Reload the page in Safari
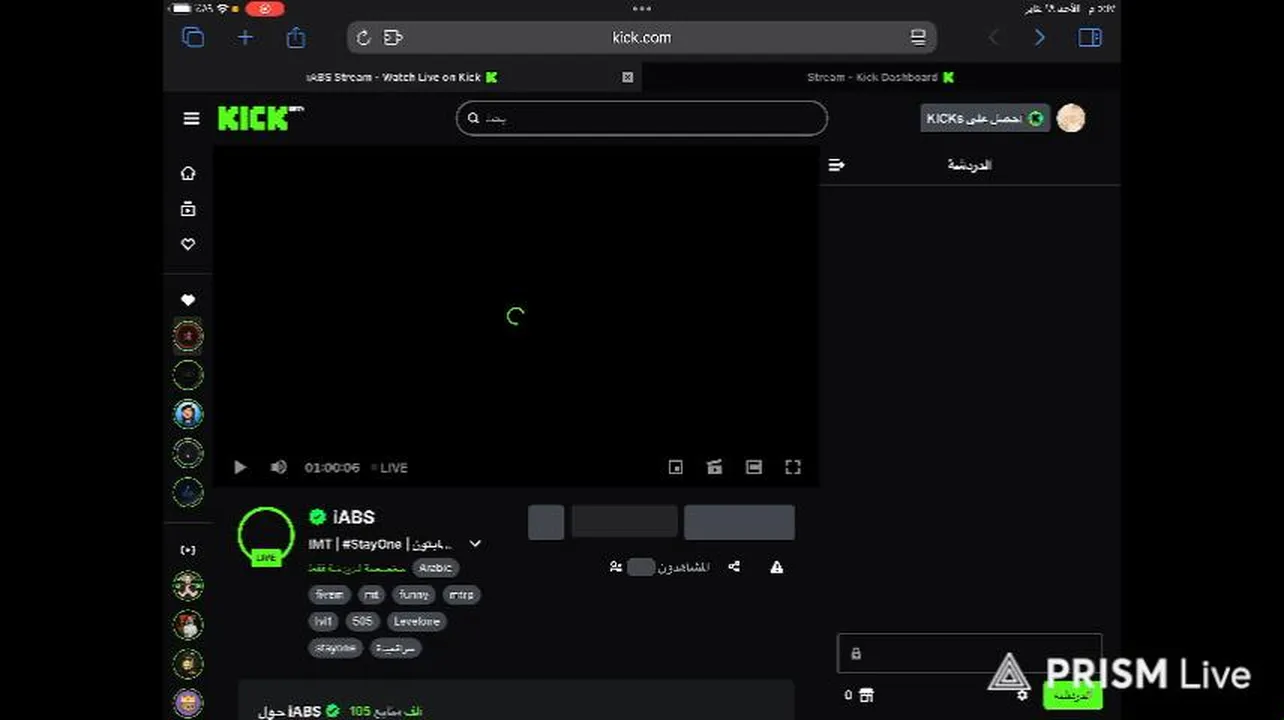The width and height of the screenshot is (1284, 720). (x=363, y=38)
